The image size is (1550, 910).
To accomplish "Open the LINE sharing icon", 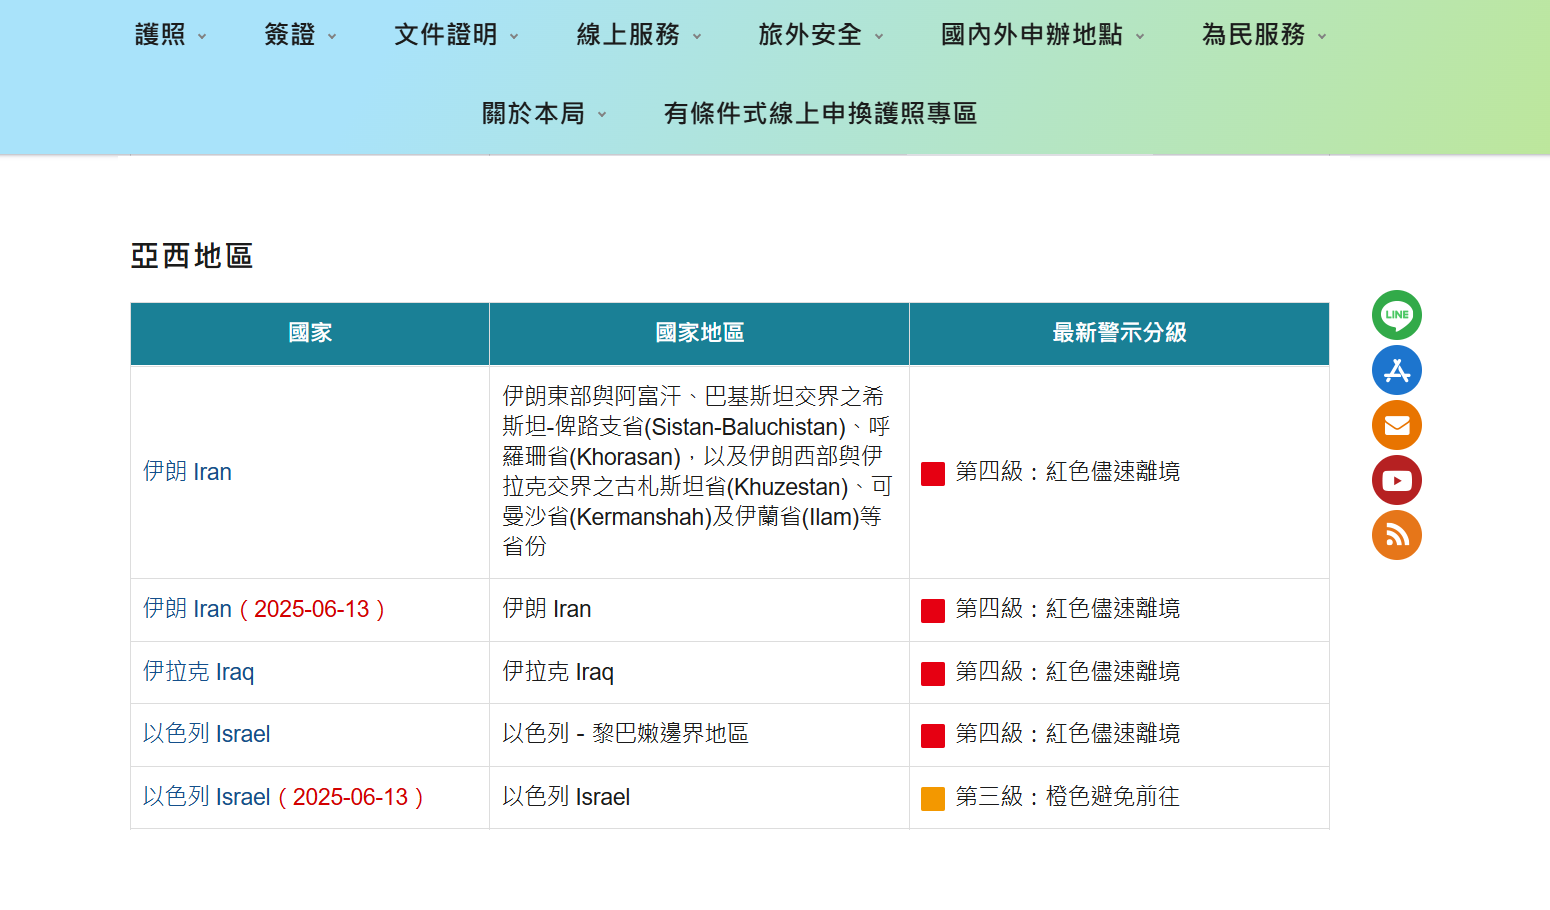I will pyautogui.click(x=1396, y=315).
